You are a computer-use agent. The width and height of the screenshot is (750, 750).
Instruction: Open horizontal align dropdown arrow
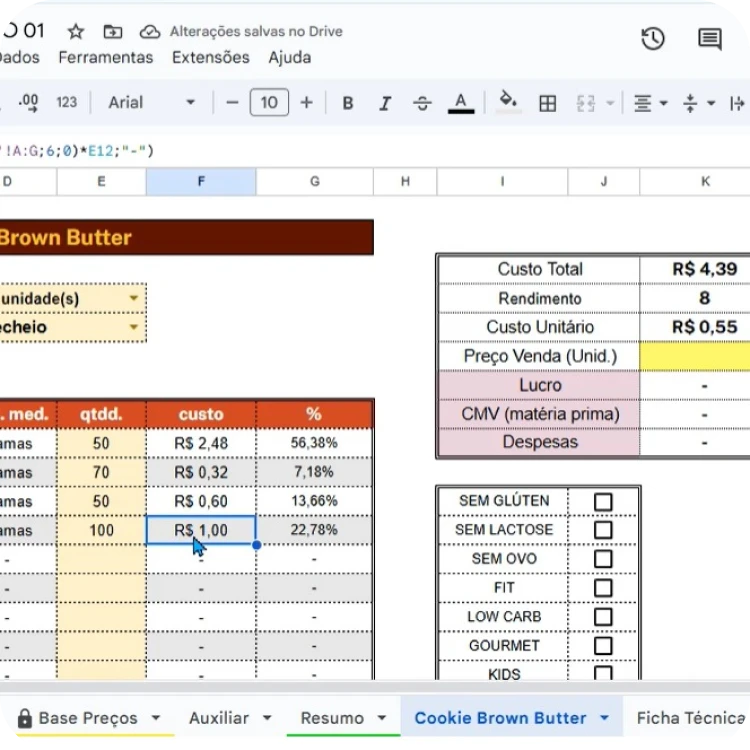[x=663, y=103]
